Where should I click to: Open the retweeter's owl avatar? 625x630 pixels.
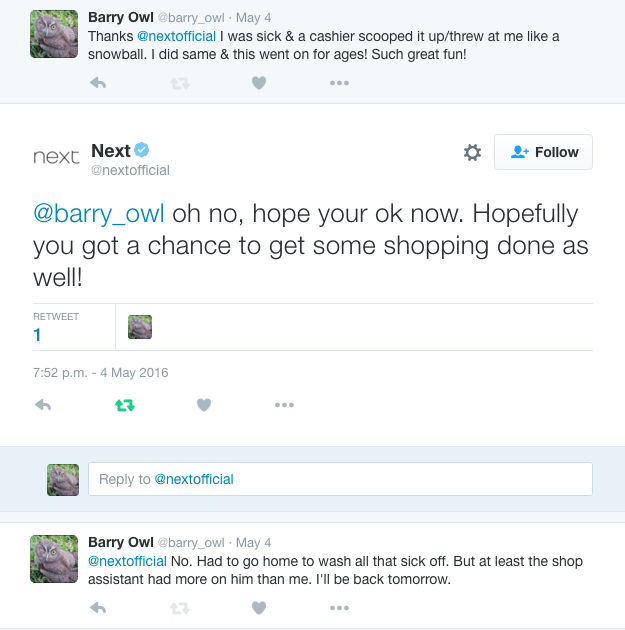[140, 327]
